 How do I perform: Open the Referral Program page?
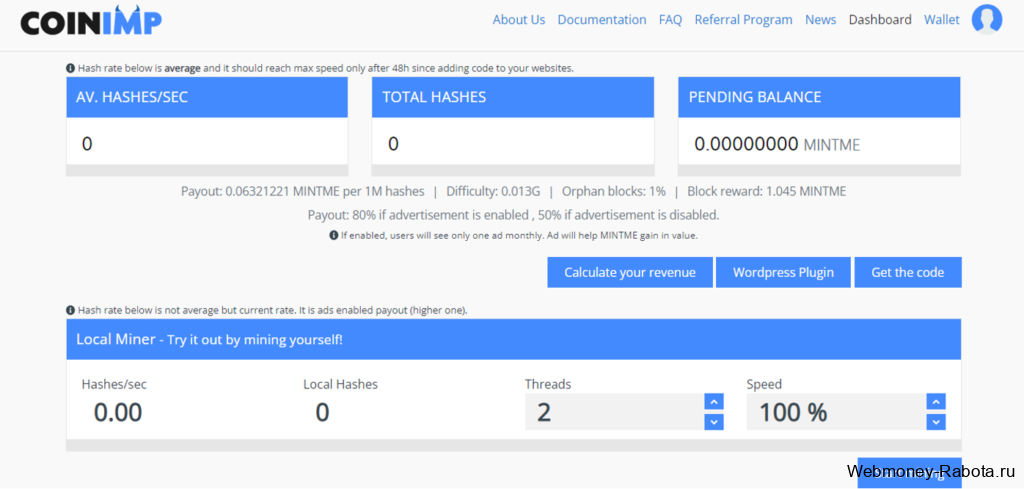click(x=743, y=20)
